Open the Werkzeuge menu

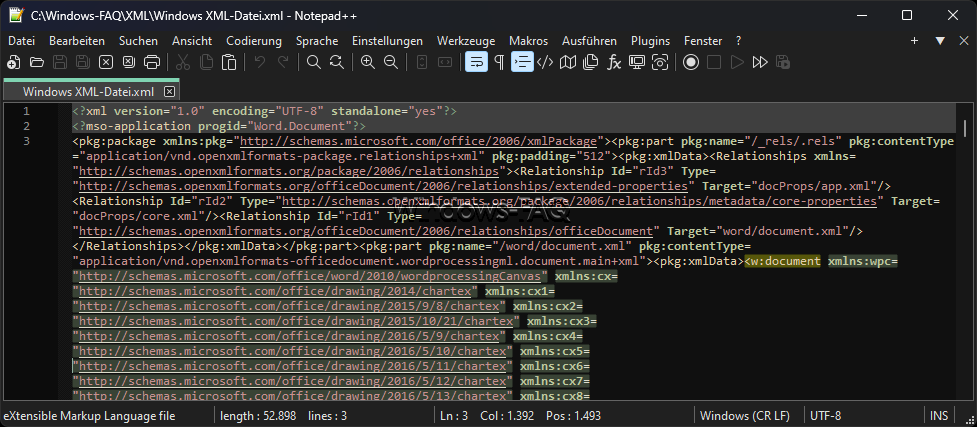(x=466, y=41)
